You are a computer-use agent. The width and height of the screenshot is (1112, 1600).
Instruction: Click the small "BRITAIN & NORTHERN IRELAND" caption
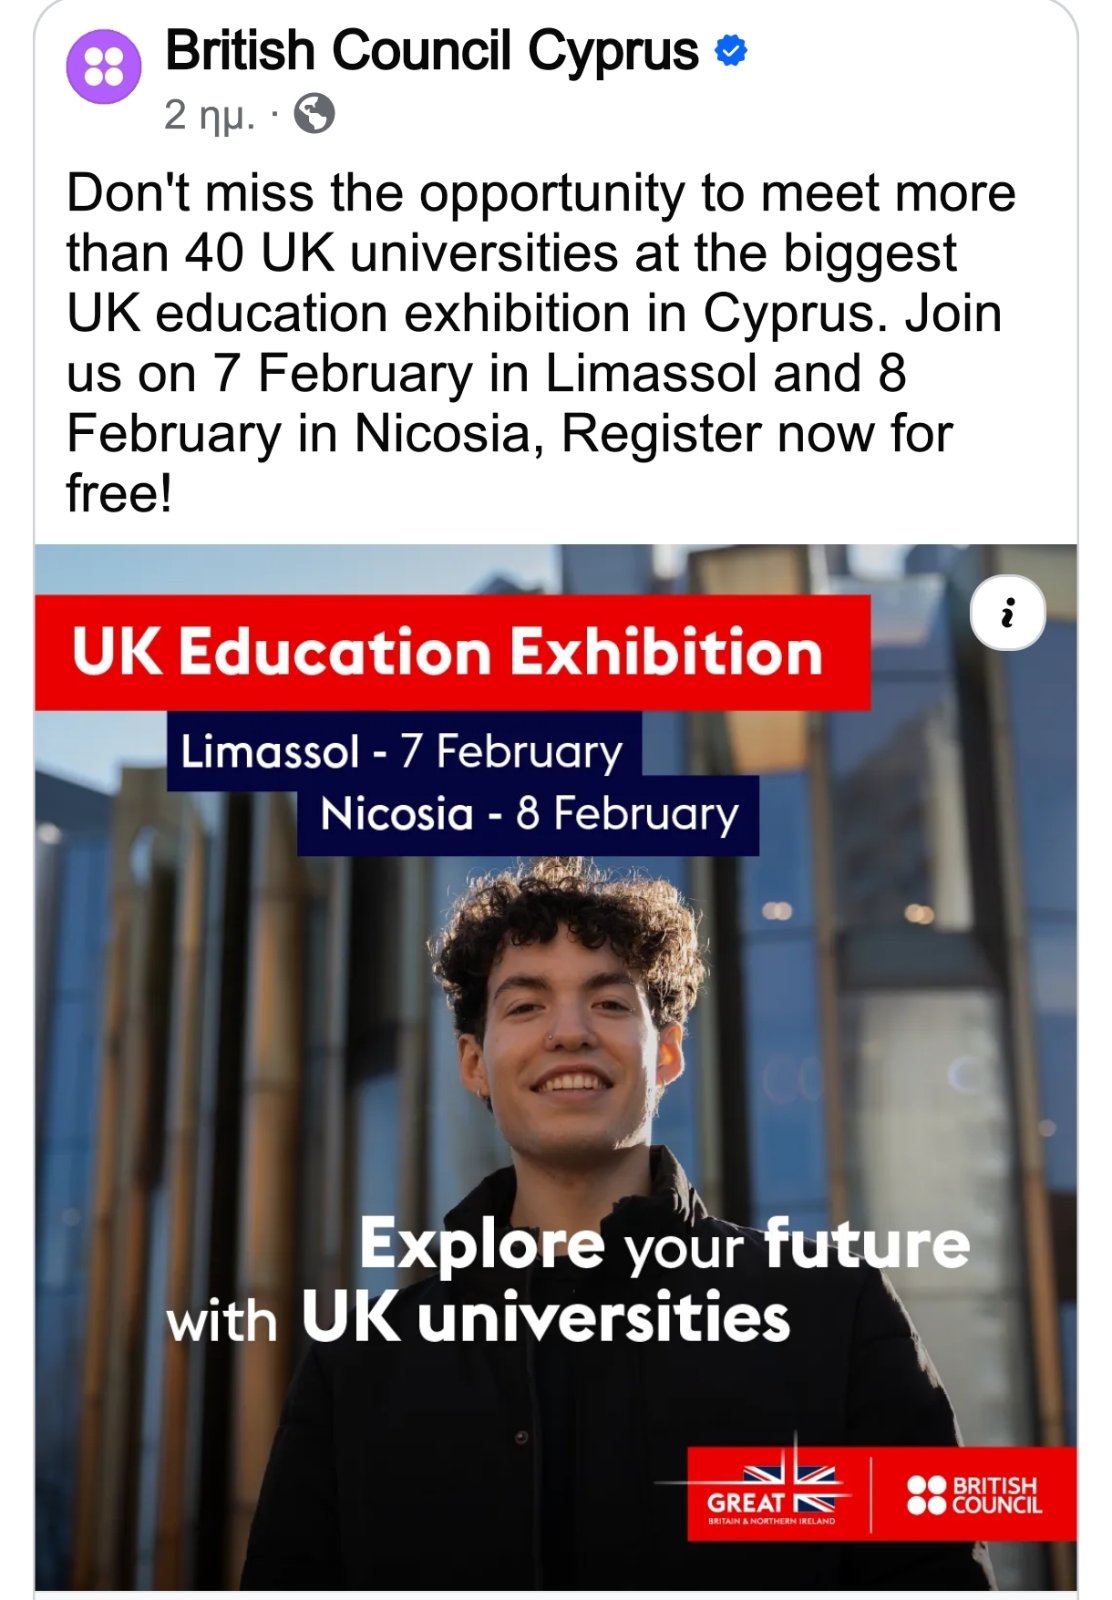coord(771,1521)
